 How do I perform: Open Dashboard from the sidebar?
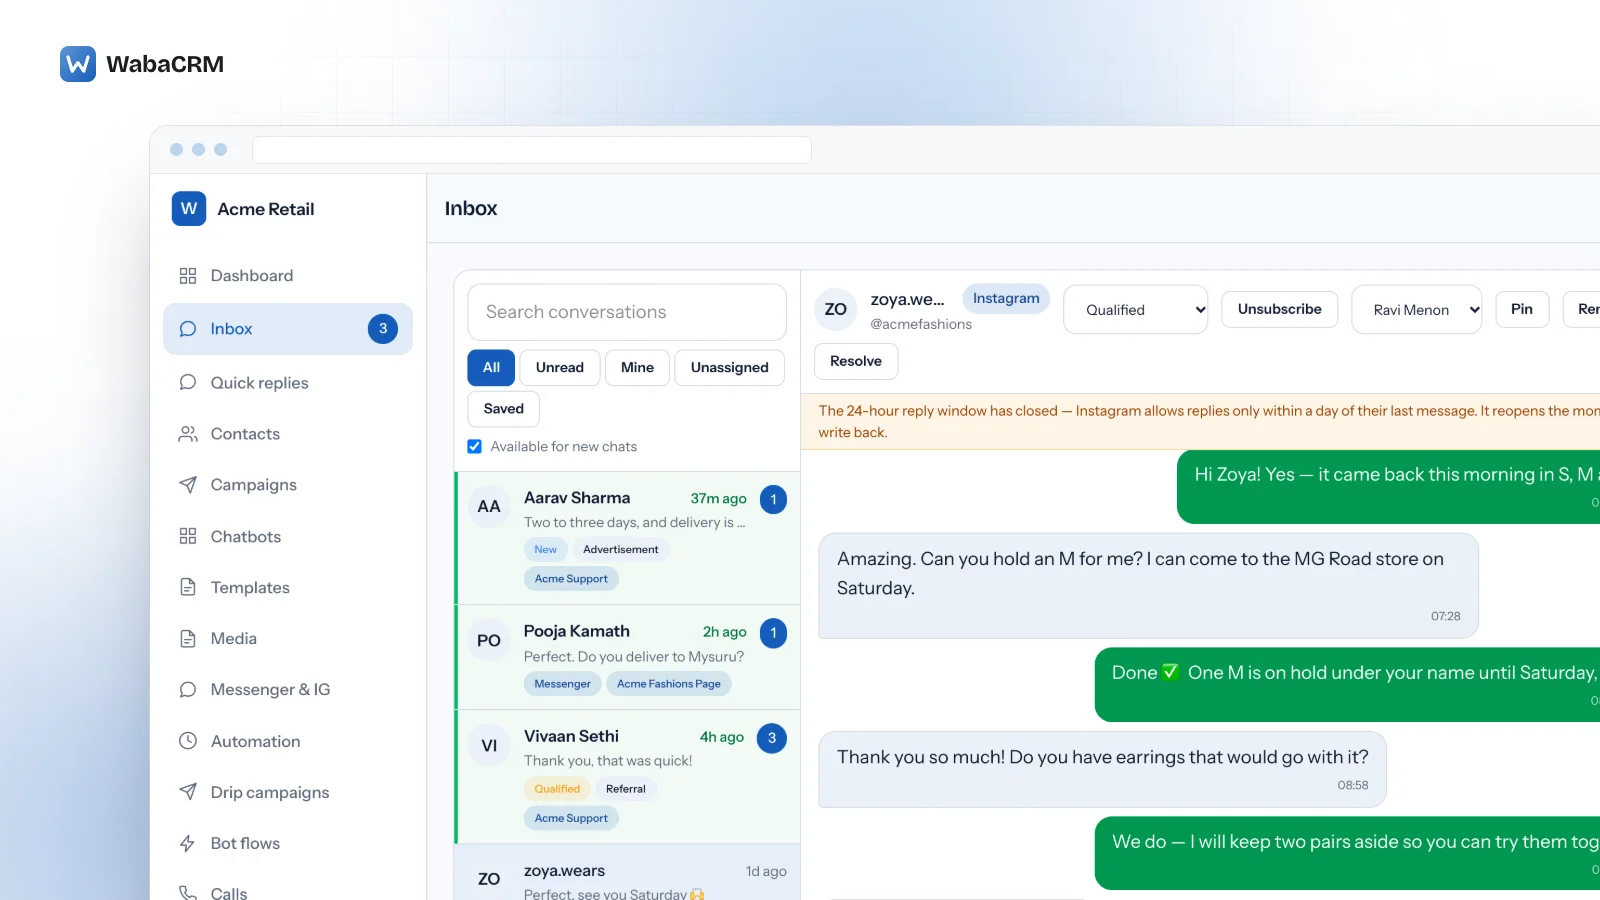point(288,276)
